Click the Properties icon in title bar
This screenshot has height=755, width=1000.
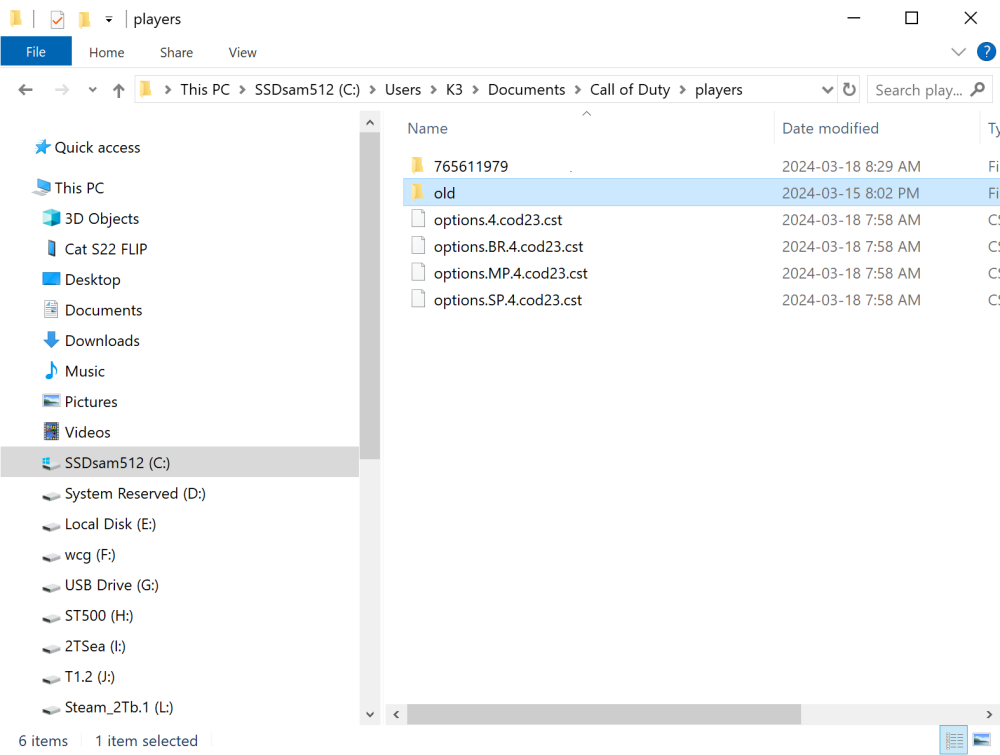click(x=57, y=19)
